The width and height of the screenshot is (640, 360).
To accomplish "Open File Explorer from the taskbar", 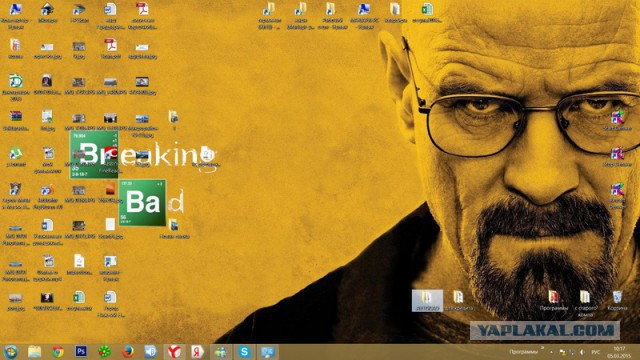I will 35,351.
